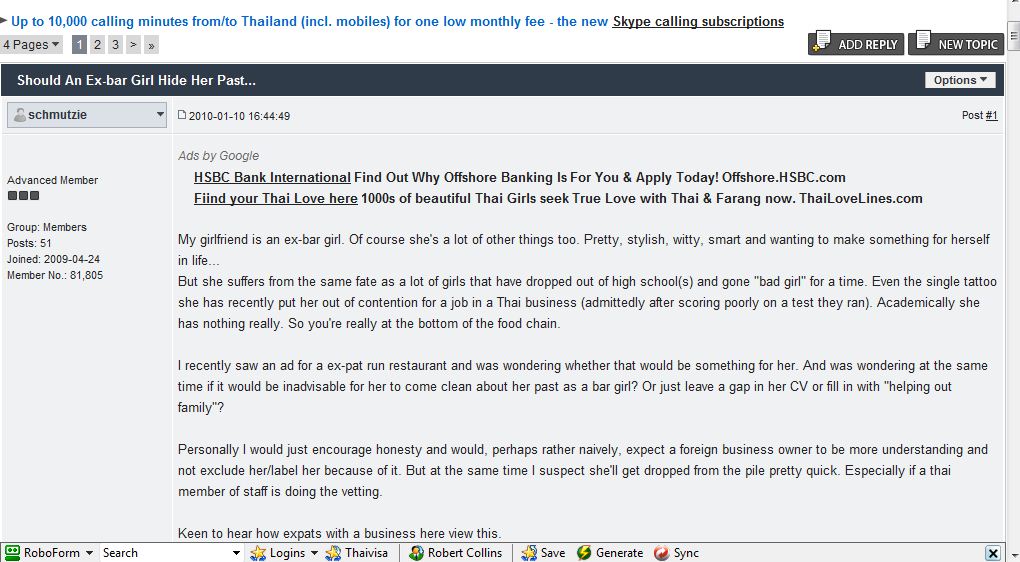Go to page 3 of the topic
Screen dimensions: 1020x562
tap(115, 44)
